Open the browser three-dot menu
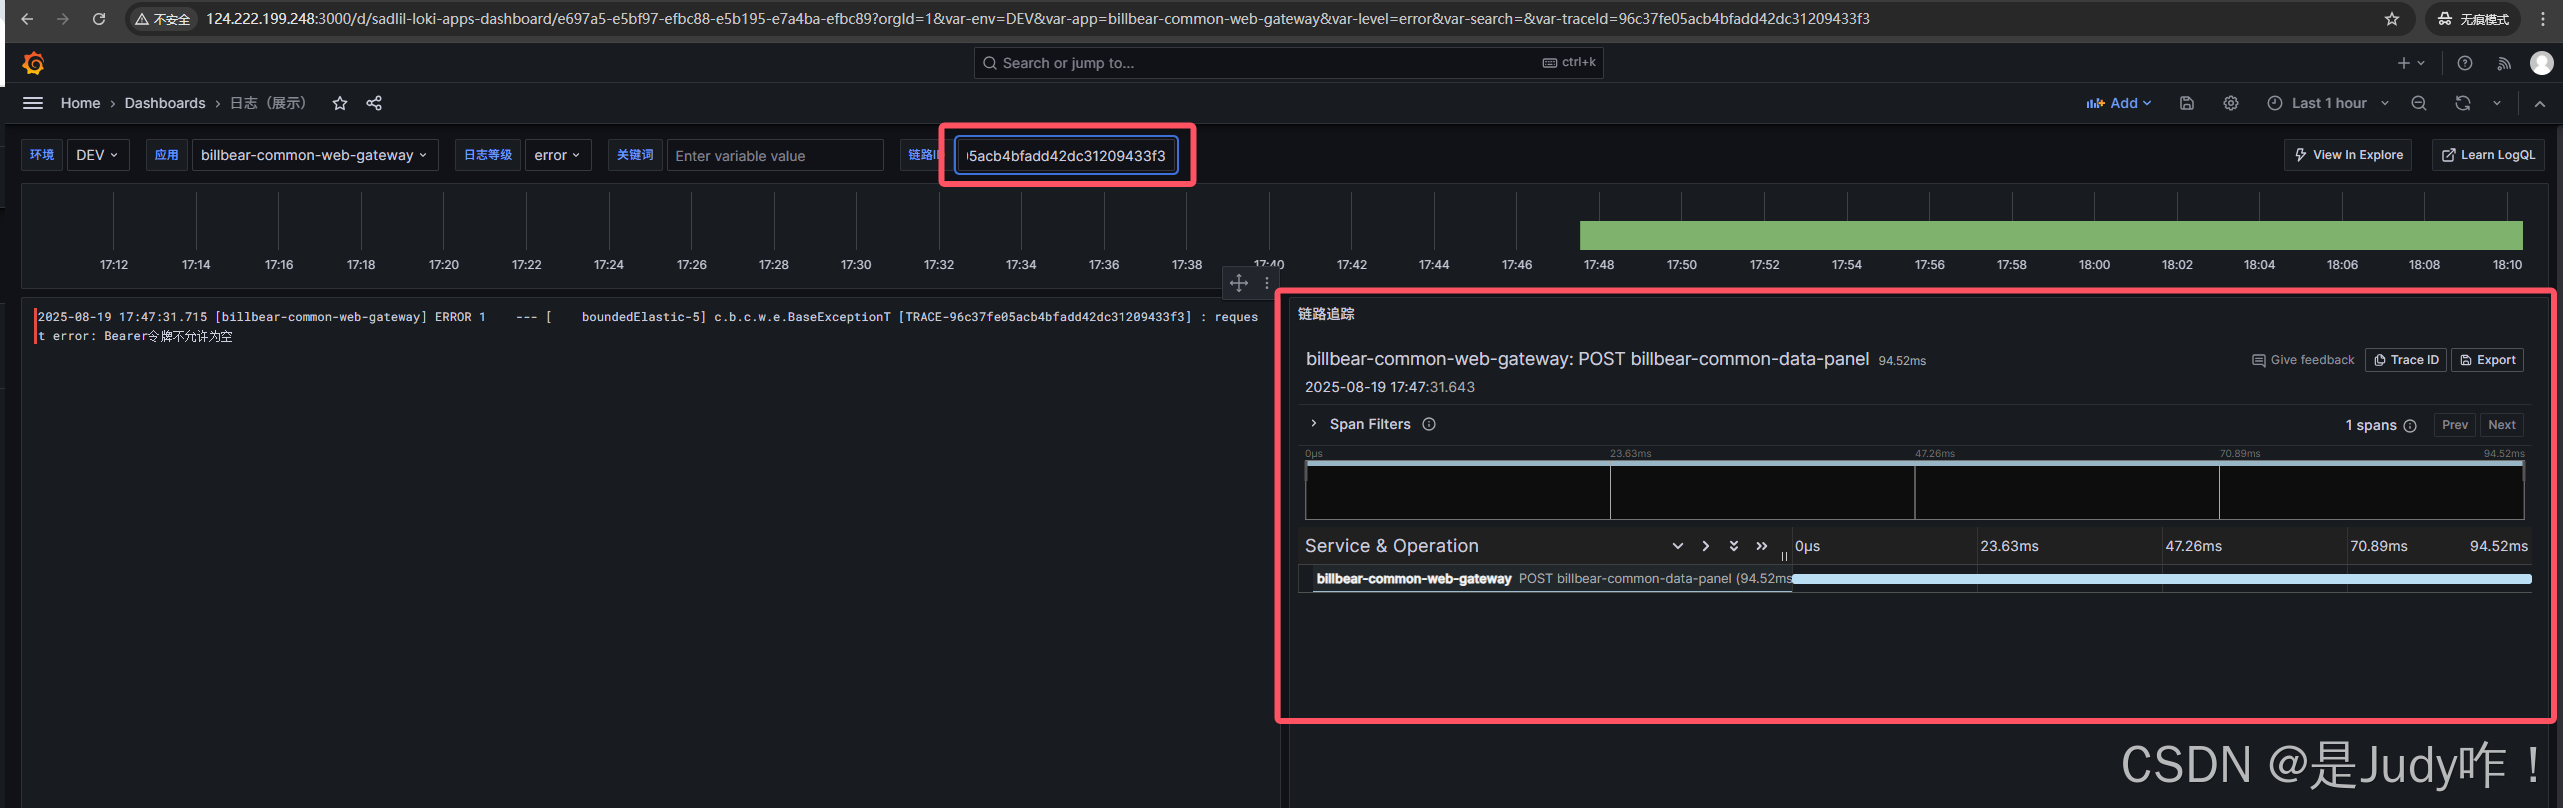Screen dimensions: 2563x808 click(x=2542, y=19)
